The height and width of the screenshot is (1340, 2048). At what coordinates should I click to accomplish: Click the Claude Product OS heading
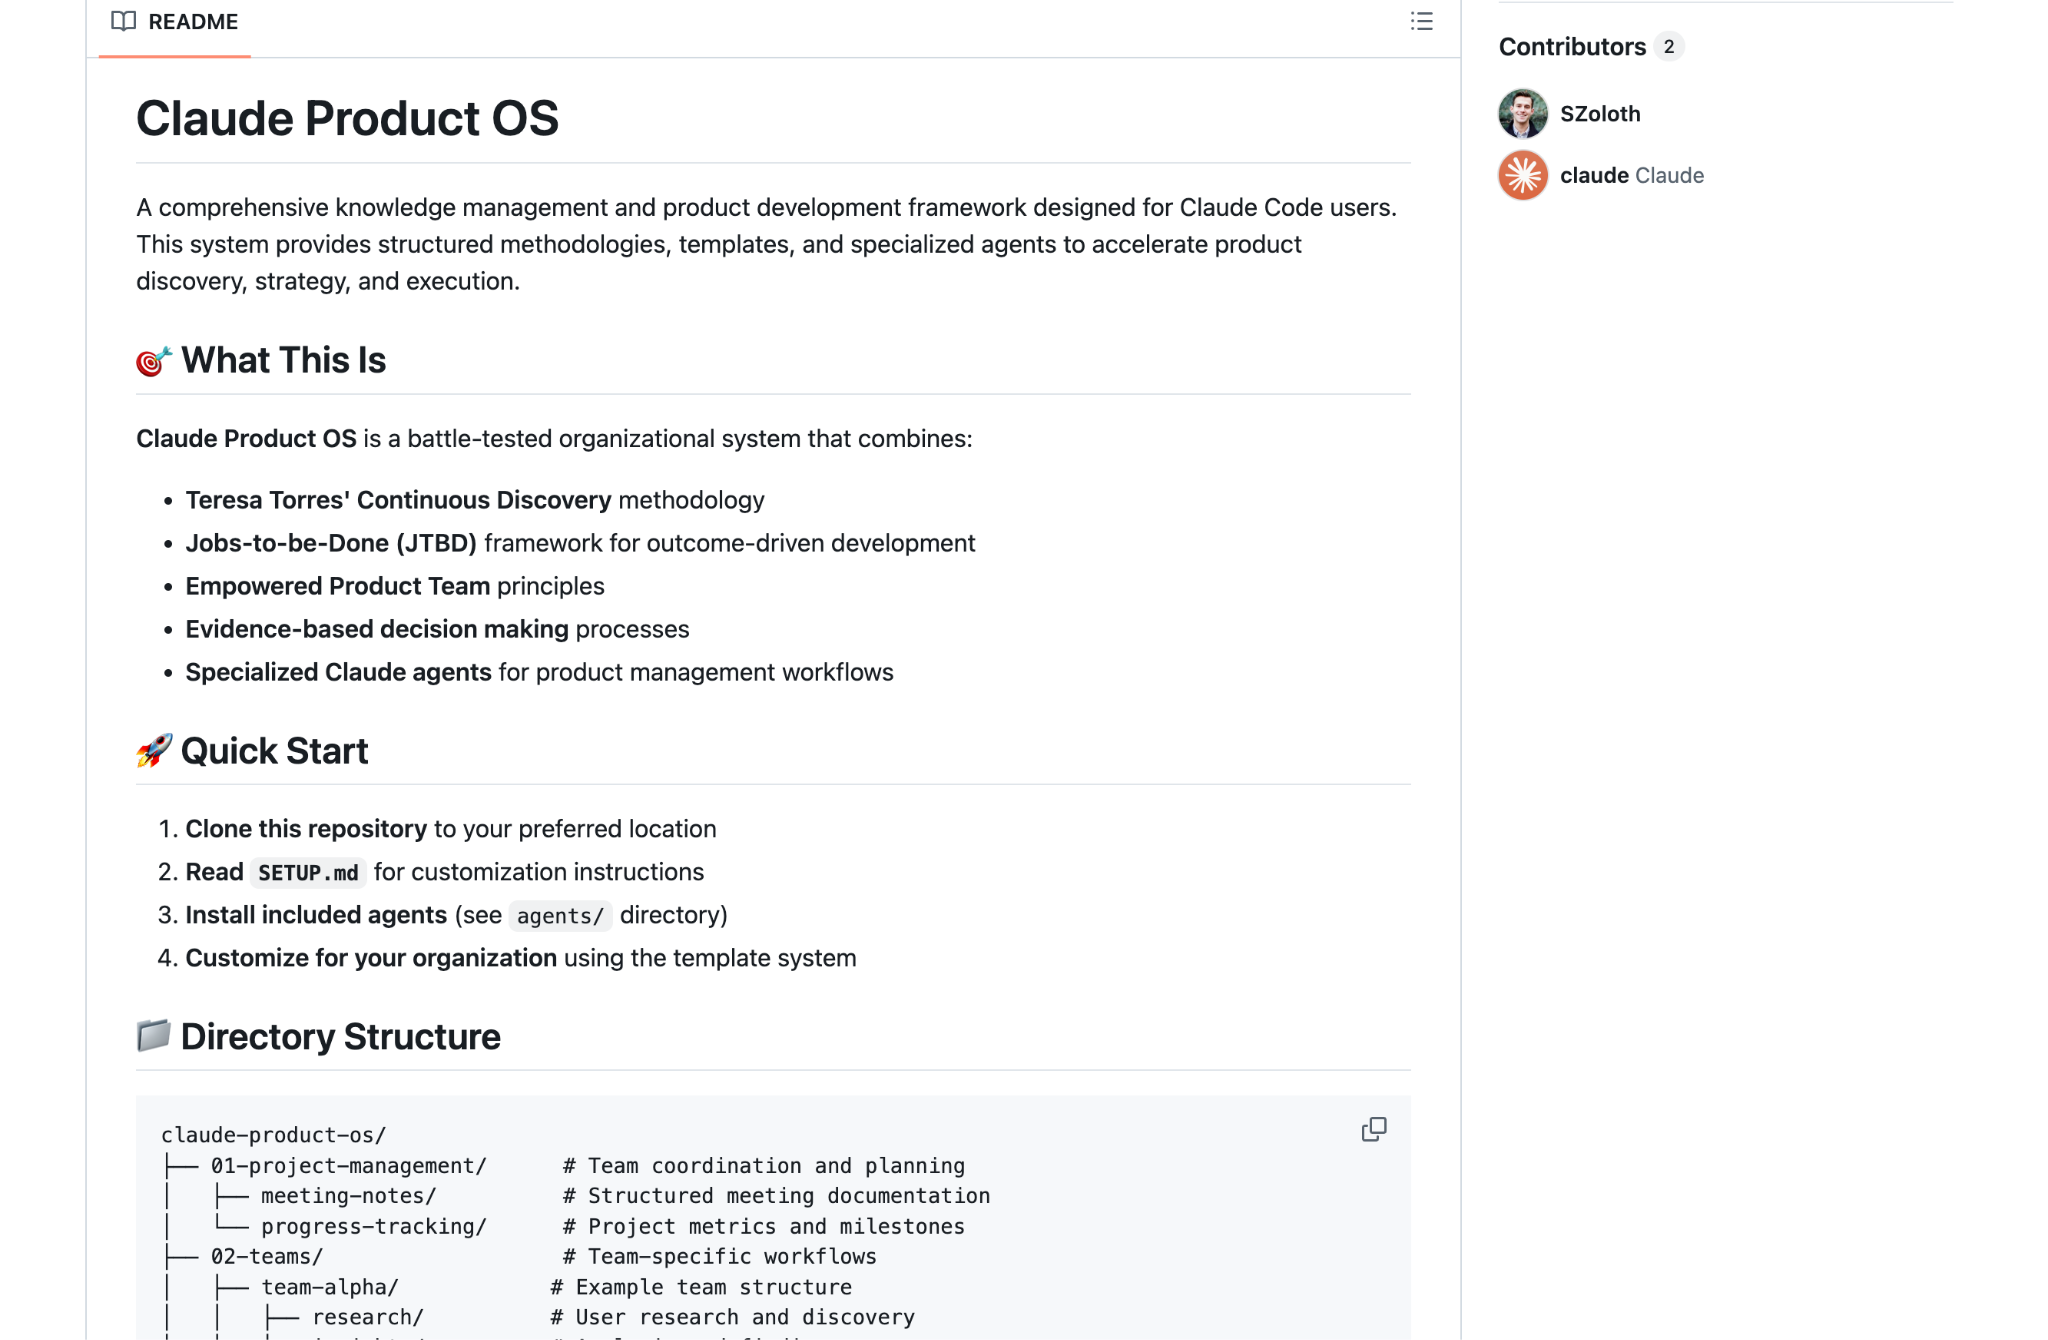pos(347,118)
